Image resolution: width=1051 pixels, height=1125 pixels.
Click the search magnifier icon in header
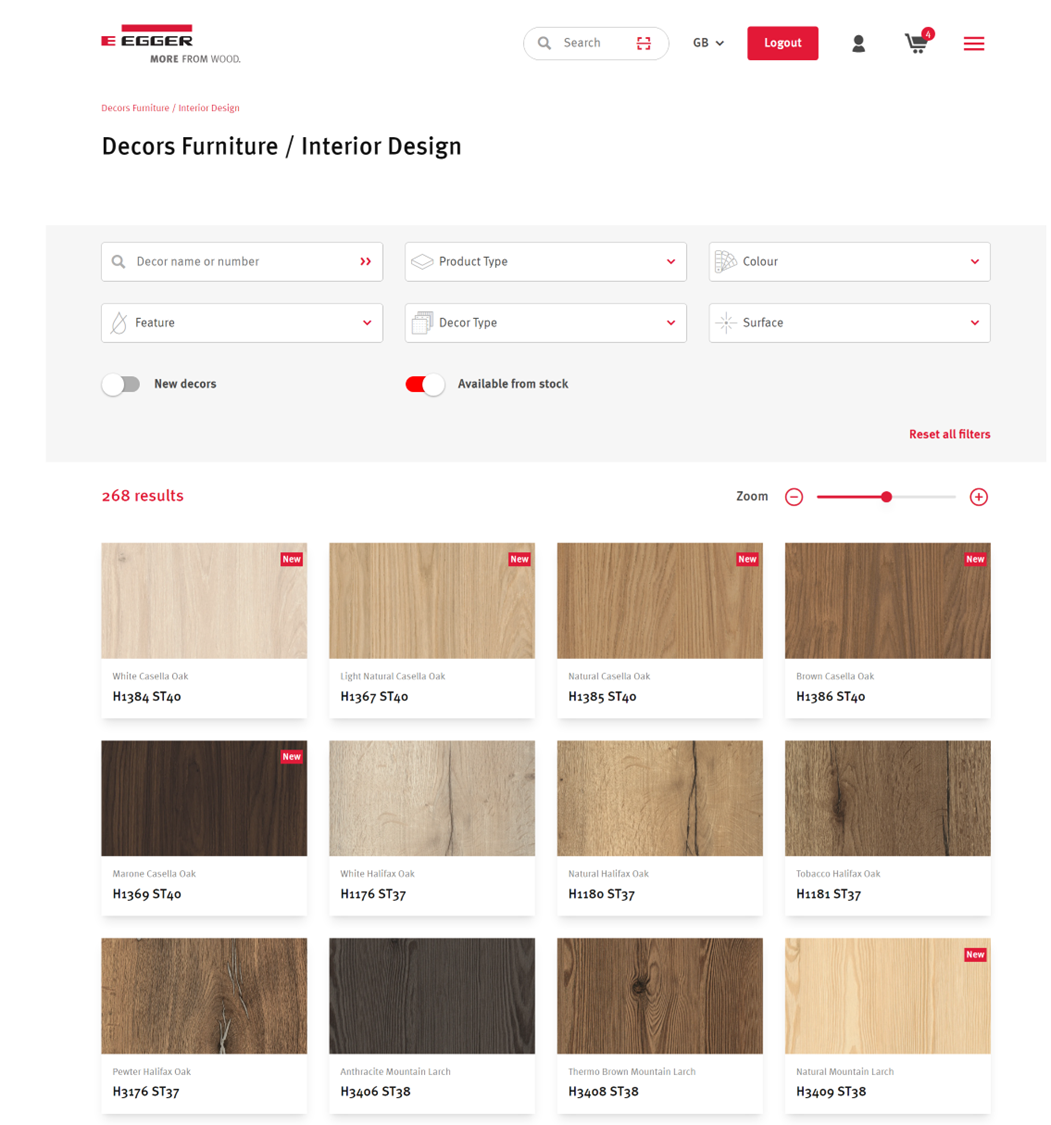pos(545,43)
